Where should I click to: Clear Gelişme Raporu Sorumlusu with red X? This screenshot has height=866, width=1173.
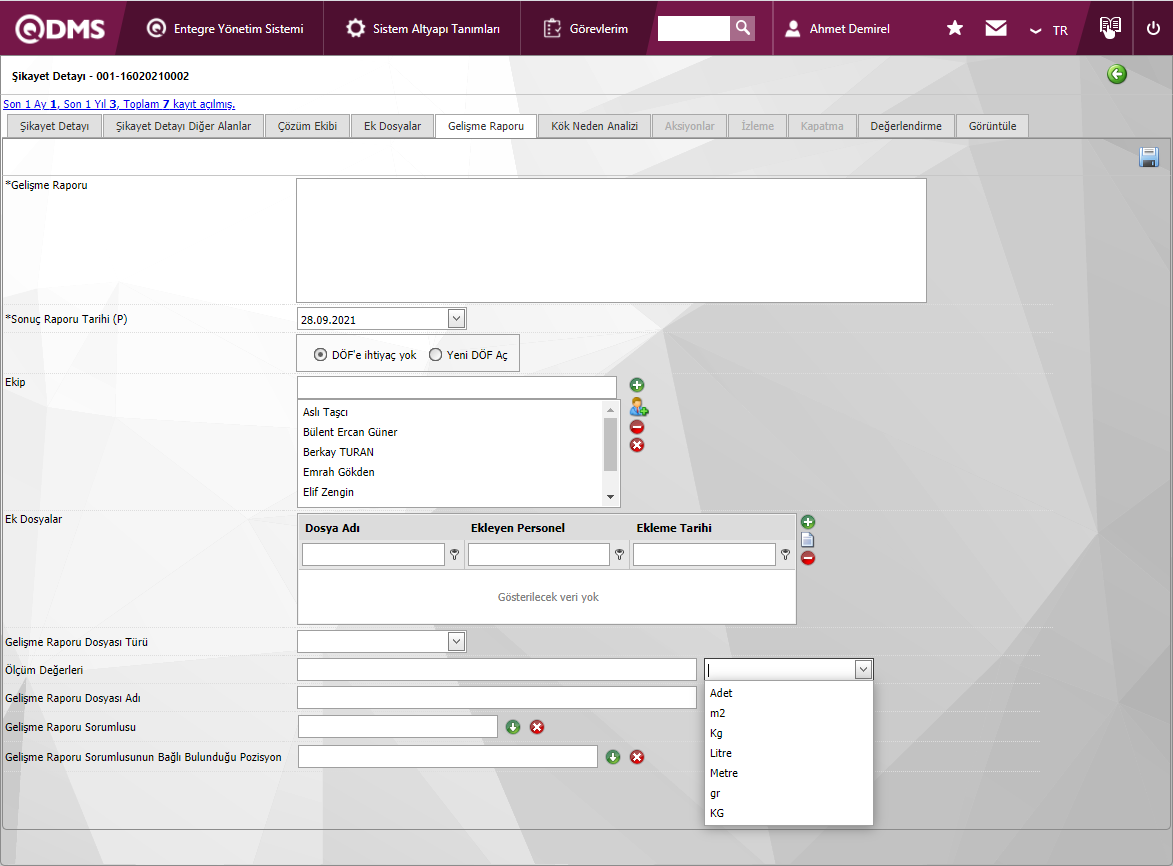[537, 727]
